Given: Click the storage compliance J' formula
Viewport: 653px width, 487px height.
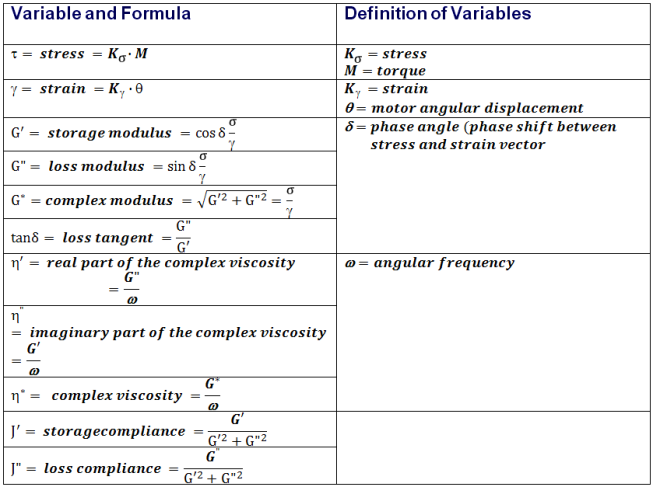Looking at the screenshot, I should pyautogui.click(x=139, y=430).
